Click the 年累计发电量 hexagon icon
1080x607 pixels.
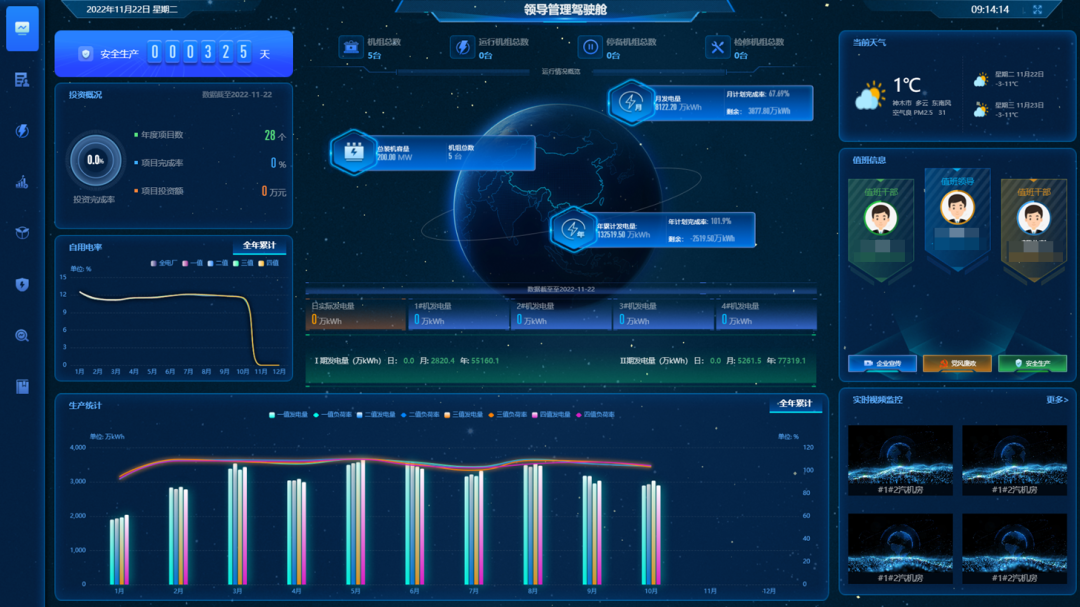(573, 229)
